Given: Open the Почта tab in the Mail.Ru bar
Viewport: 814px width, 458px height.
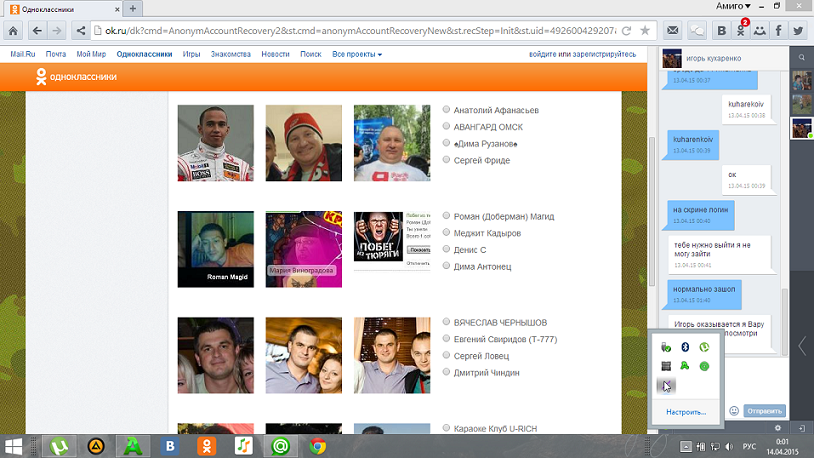Looking at the screenshot, I should point(56,54).
